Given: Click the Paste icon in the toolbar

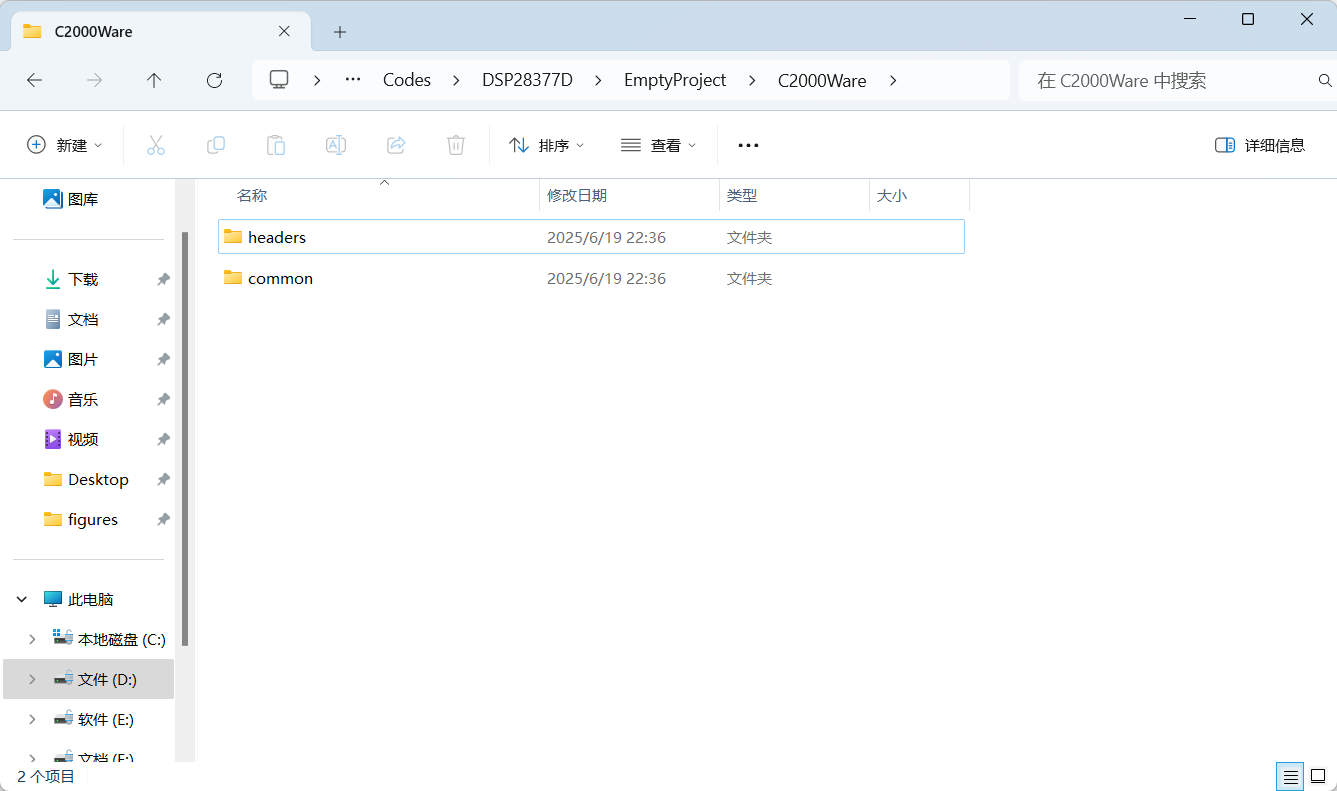Looking at the screenshot, I should pos(276,144).
